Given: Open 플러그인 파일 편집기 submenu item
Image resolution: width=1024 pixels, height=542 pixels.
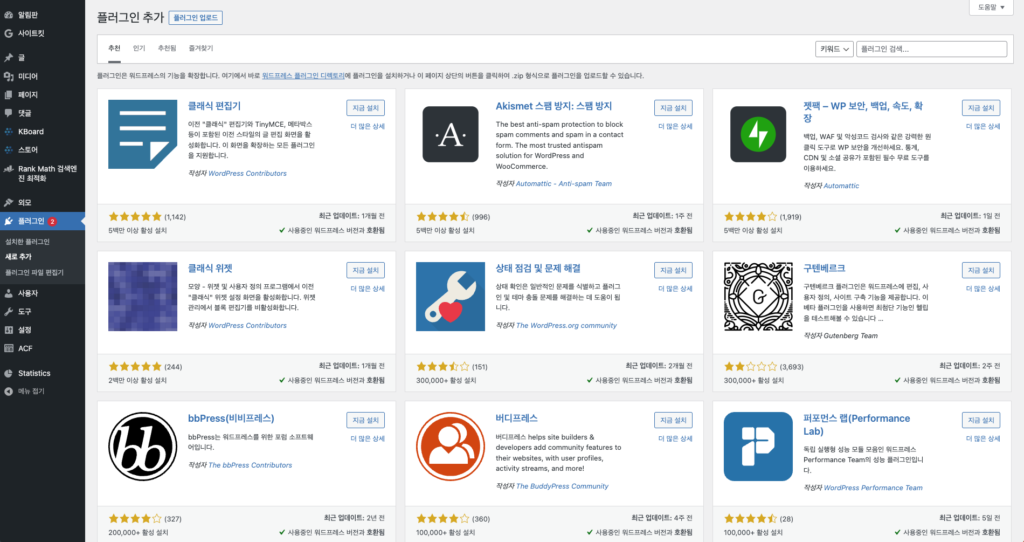Looking at the screenshot, I should pyautogui.click(x=35, y=272).
